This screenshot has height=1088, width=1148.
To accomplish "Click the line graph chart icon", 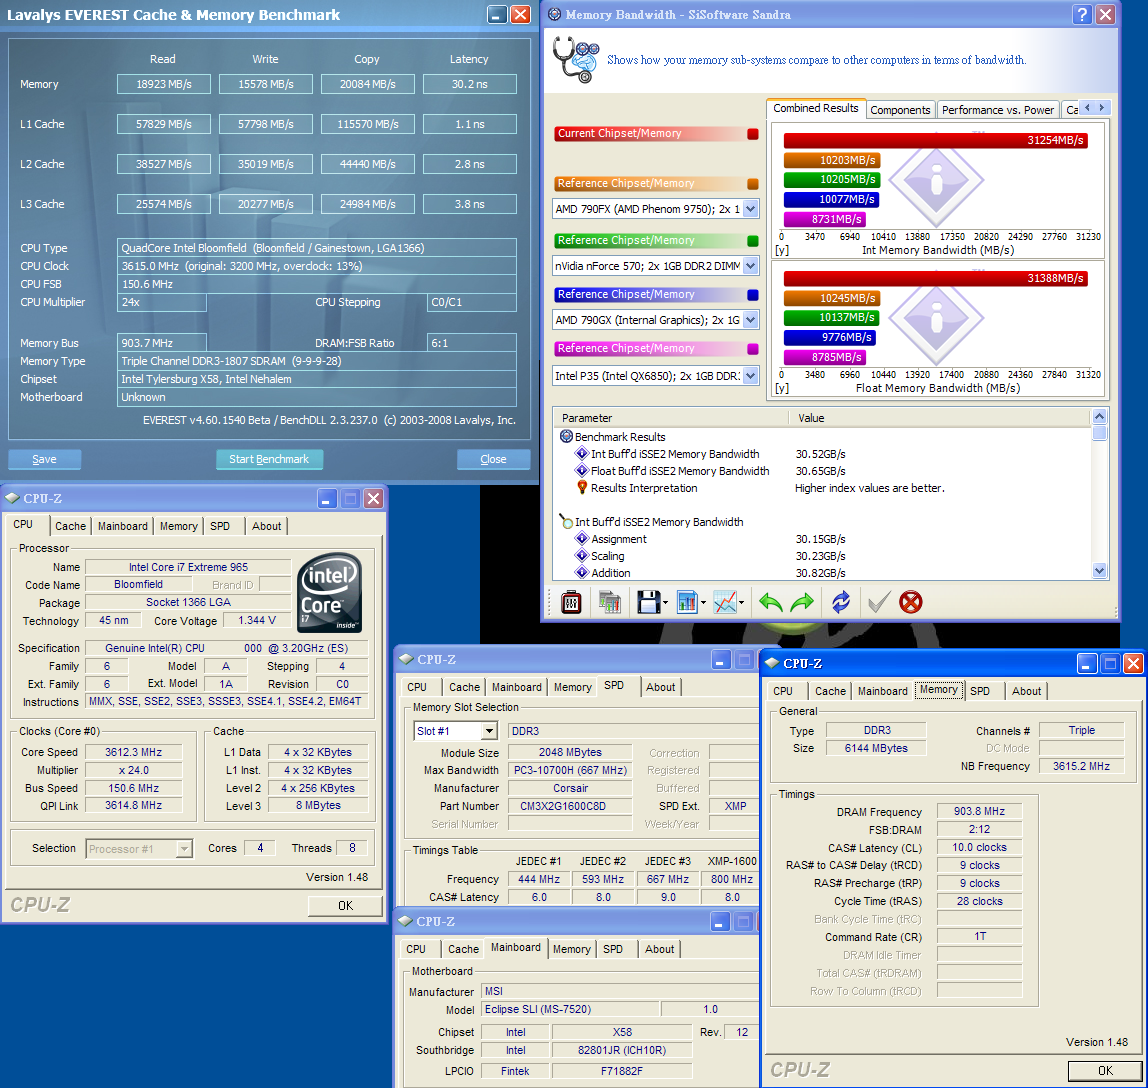I will pos(725,602).
